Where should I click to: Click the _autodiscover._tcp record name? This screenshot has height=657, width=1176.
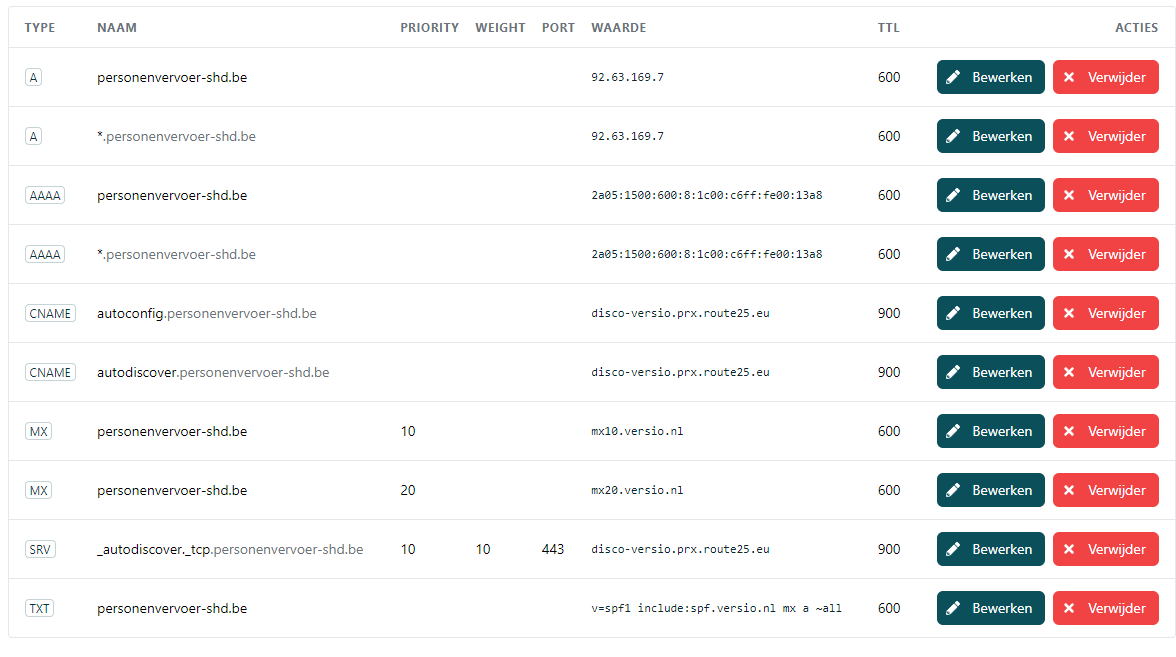tap(230, 549)
